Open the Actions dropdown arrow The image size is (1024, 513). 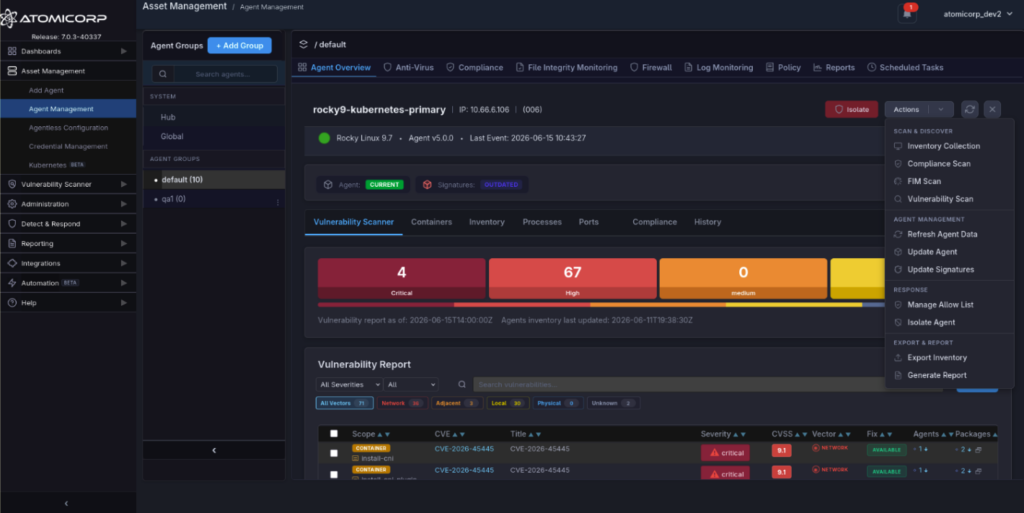coord(940,110)
